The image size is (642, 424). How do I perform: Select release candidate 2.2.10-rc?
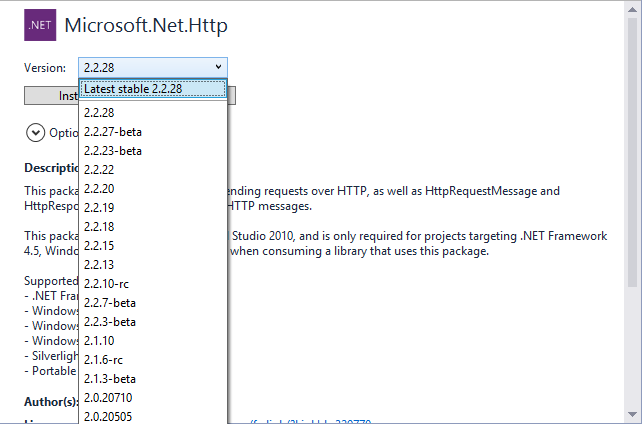pyautogui.click(x=106, y=284)
